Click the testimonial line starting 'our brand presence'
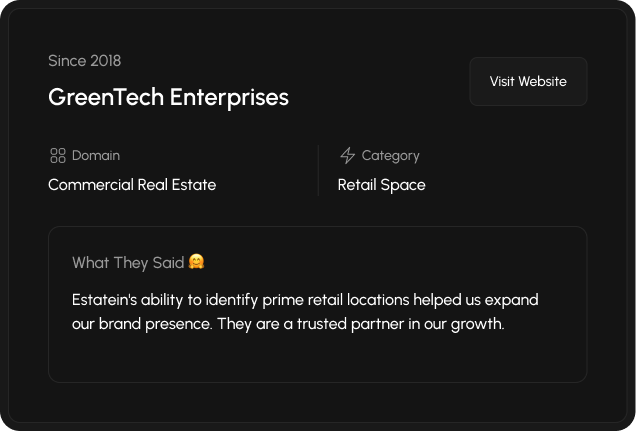Screen dimensions: 636x431 coord(288,324)
